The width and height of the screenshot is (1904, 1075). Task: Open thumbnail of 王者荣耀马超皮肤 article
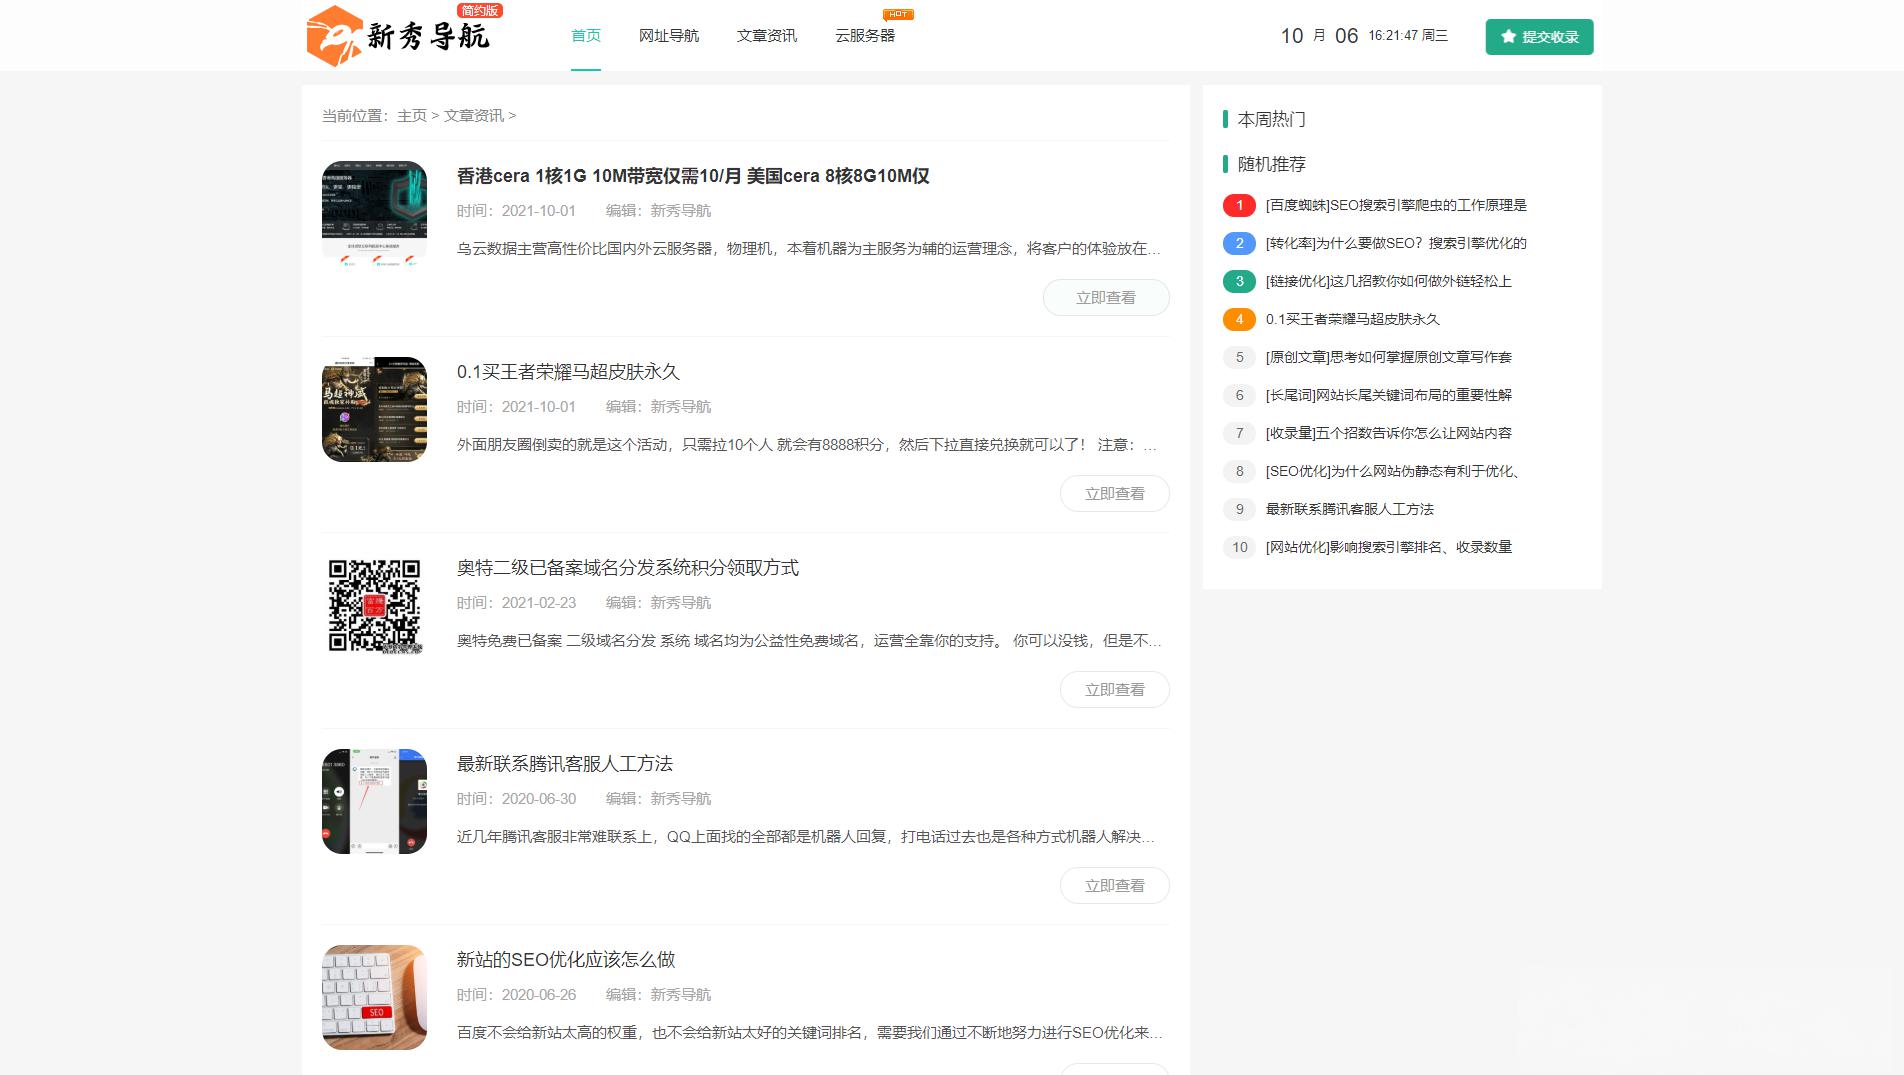374,409
